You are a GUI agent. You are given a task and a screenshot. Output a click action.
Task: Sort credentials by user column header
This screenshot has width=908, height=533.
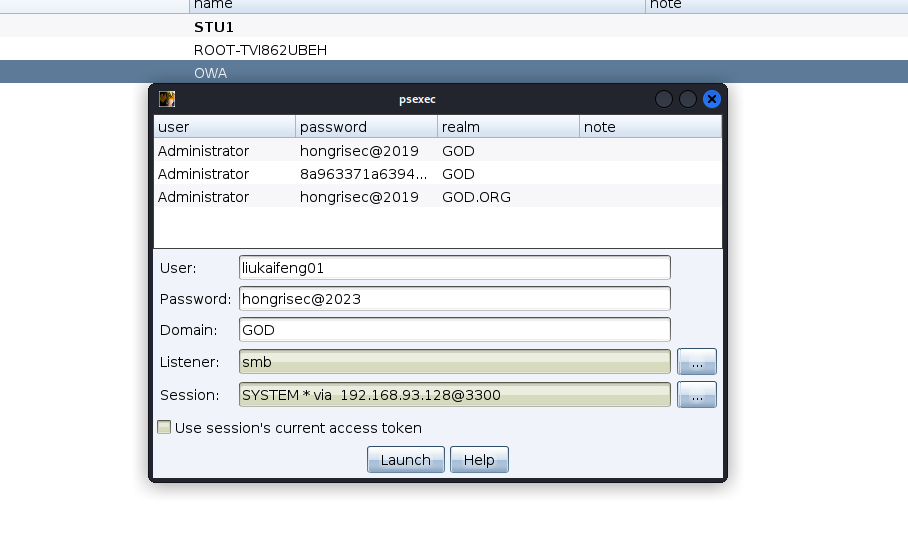point(225,127)
